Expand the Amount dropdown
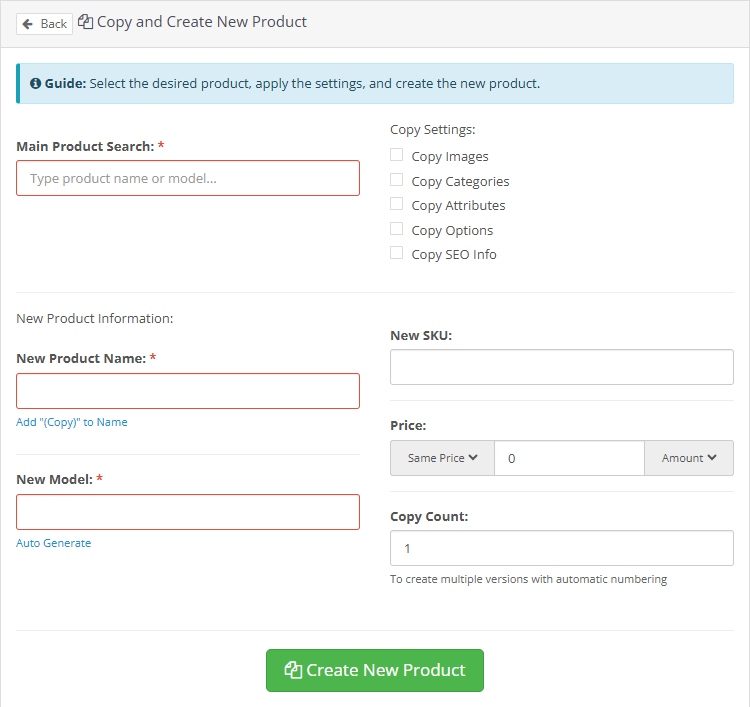 pyautogui.click(x=689, y=458)
